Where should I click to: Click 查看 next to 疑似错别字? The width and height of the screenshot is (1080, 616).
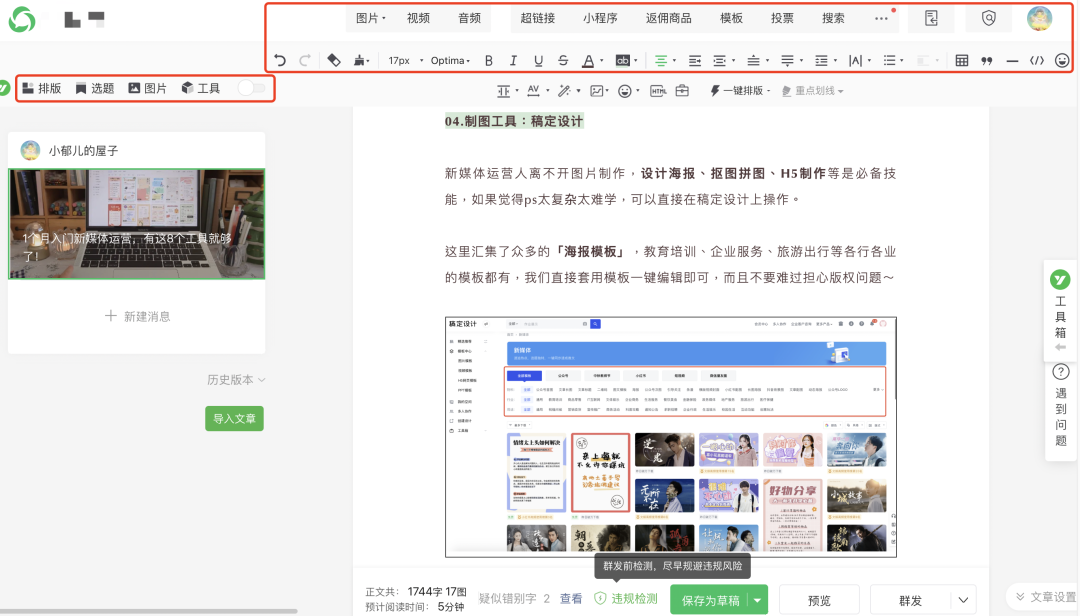click(x=571, y=598)
